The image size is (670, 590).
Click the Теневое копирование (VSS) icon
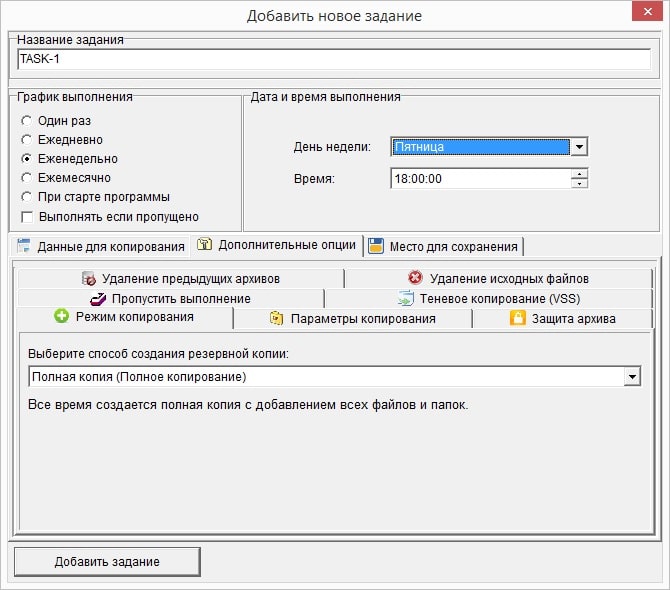point(405,298)
